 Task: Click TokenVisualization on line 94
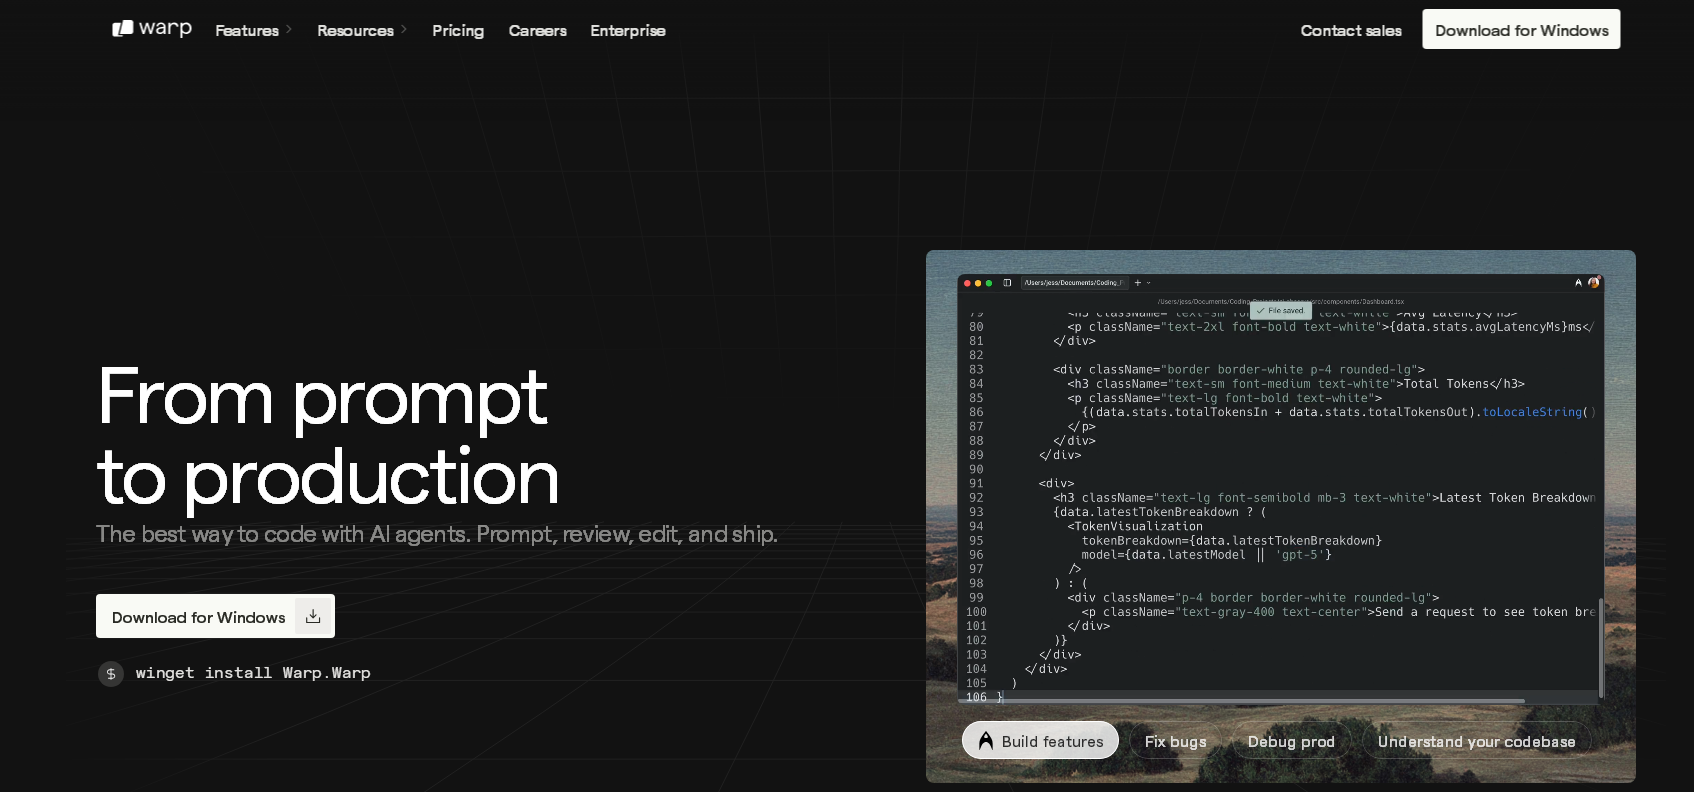click(1138, 526)
